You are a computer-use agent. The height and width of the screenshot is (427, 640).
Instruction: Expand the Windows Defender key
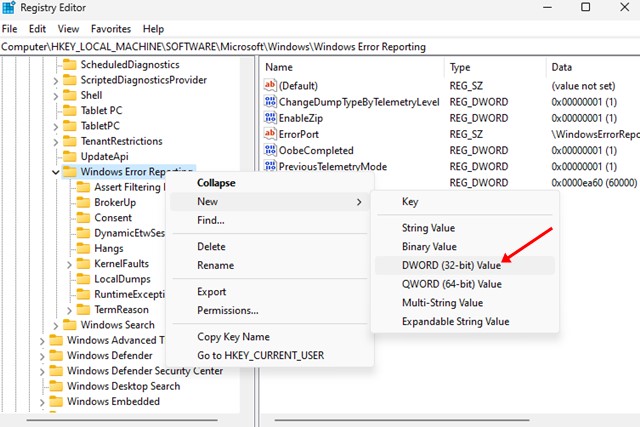click(41, 355)
